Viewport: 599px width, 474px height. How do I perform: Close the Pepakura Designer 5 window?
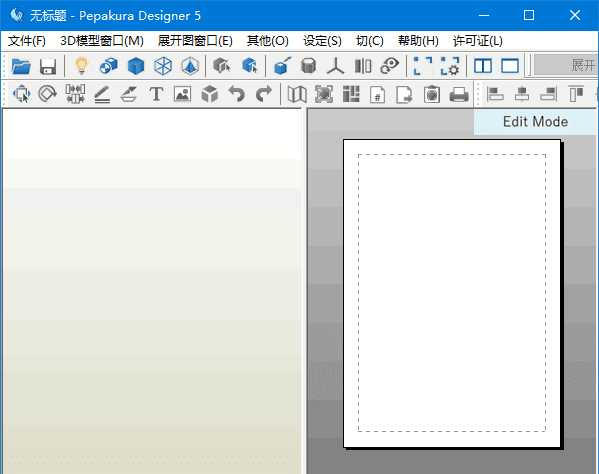tap(575, 15)
